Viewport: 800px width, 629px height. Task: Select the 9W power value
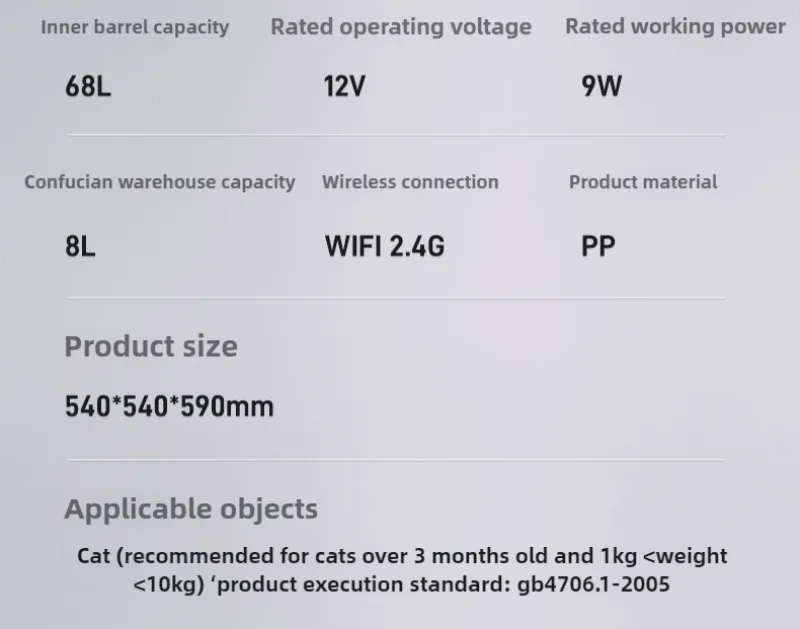(601, 86)
